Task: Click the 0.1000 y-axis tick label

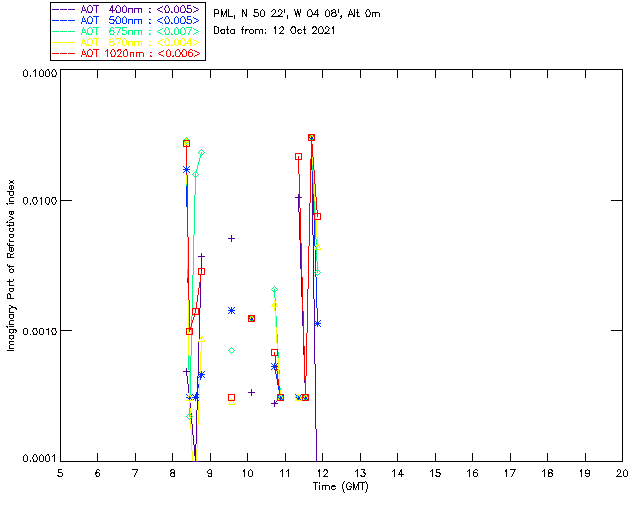Action: coord(40,73)
